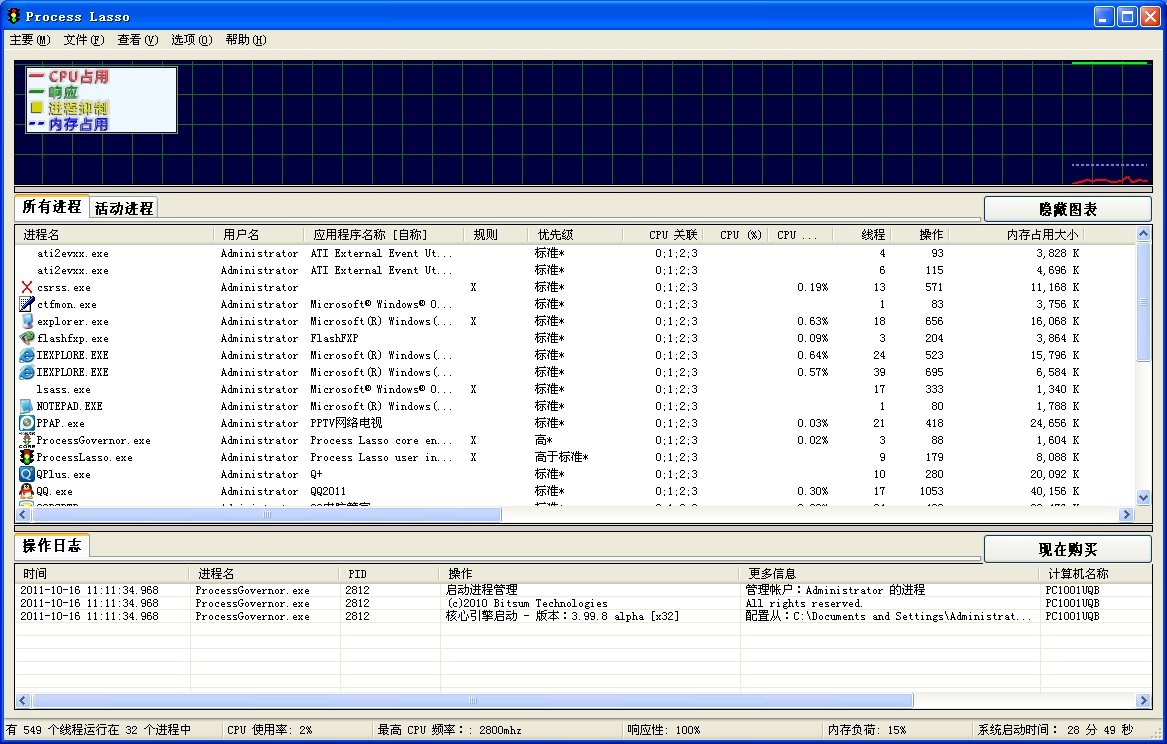The image size is (1167, 744).
Task: Open the 主要 menu
Action: click(29, 40)
